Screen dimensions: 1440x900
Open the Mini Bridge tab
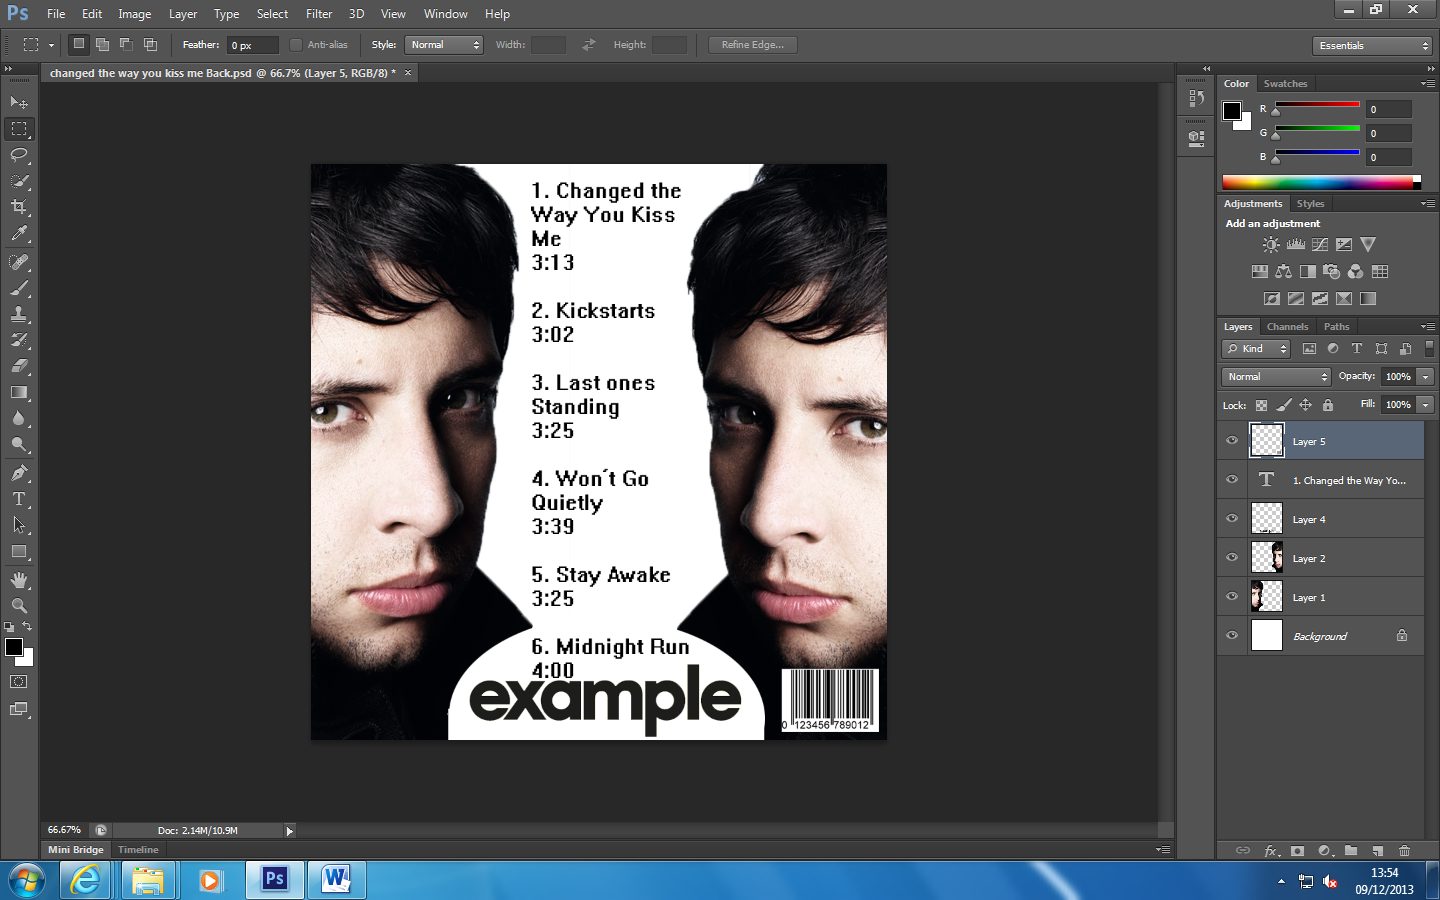coord(75,850)
